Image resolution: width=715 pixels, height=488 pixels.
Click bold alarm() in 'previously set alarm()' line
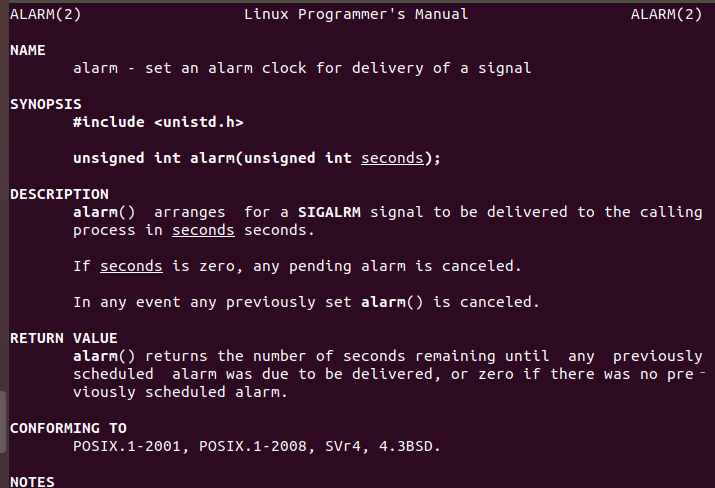coord(388,302)
